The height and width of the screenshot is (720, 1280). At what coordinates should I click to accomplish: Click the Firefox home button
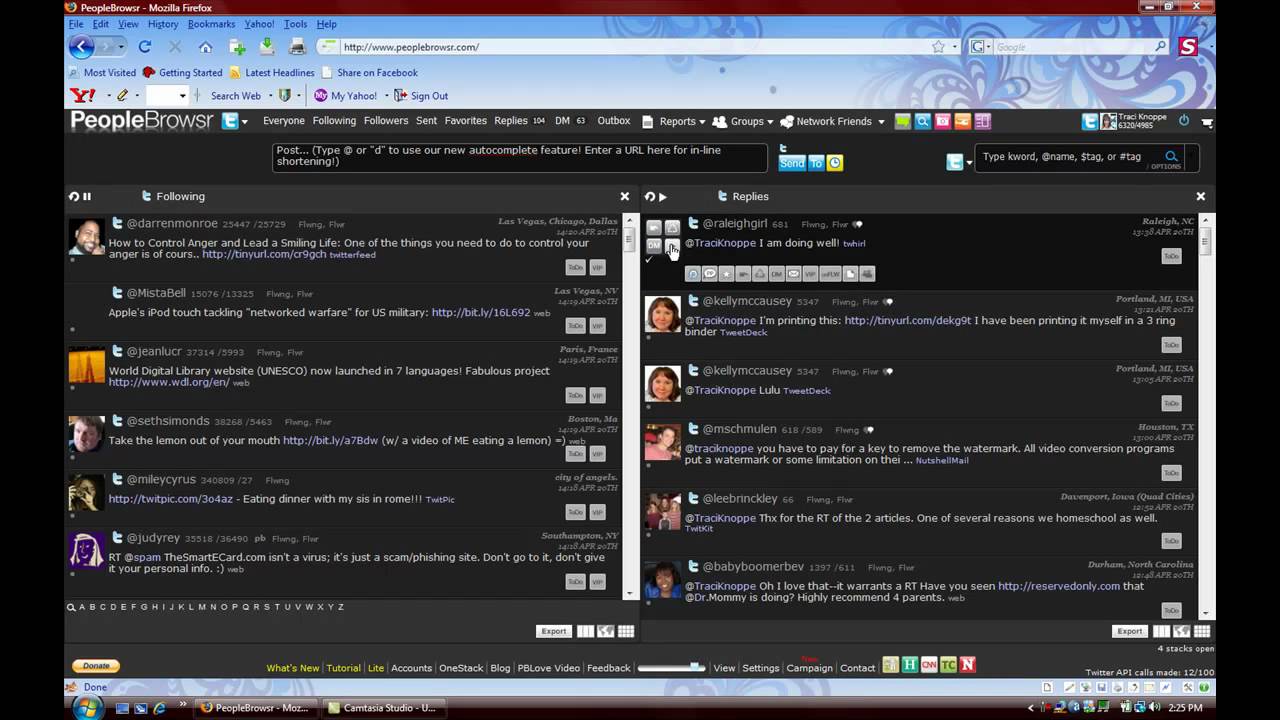205,47
